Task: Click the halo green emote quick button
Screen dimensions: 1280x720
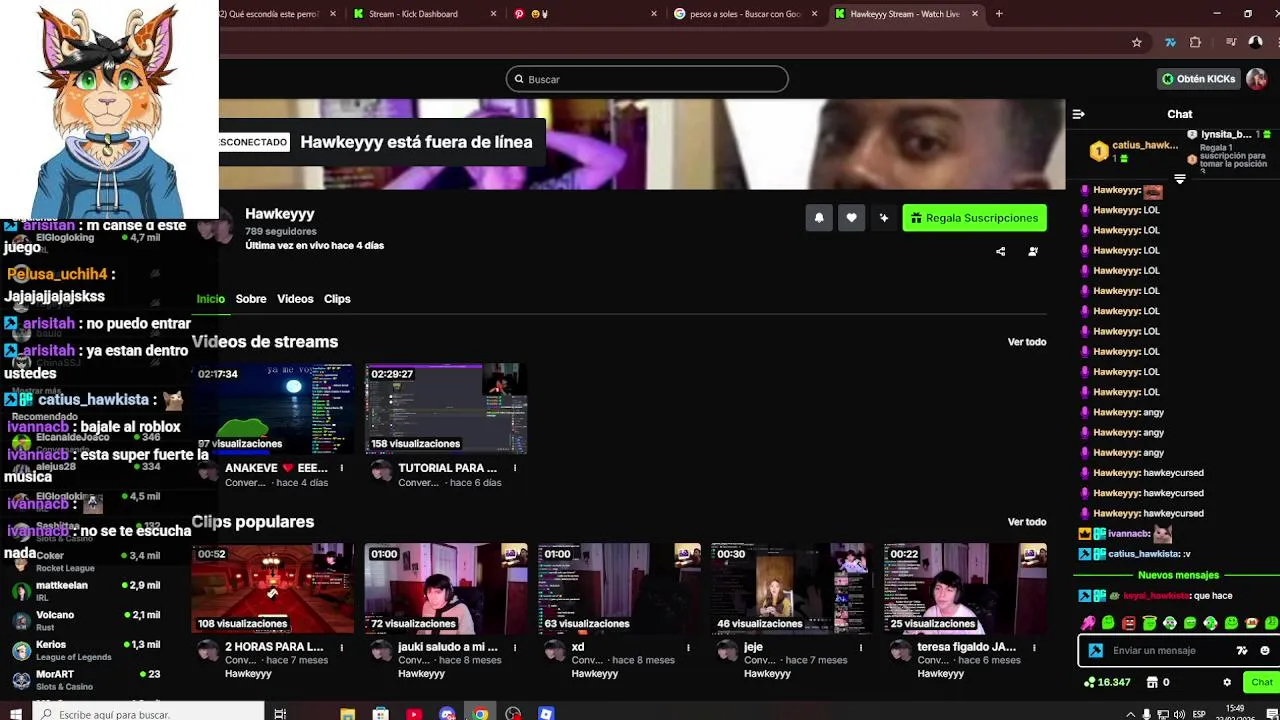Action: (1149, 623)
